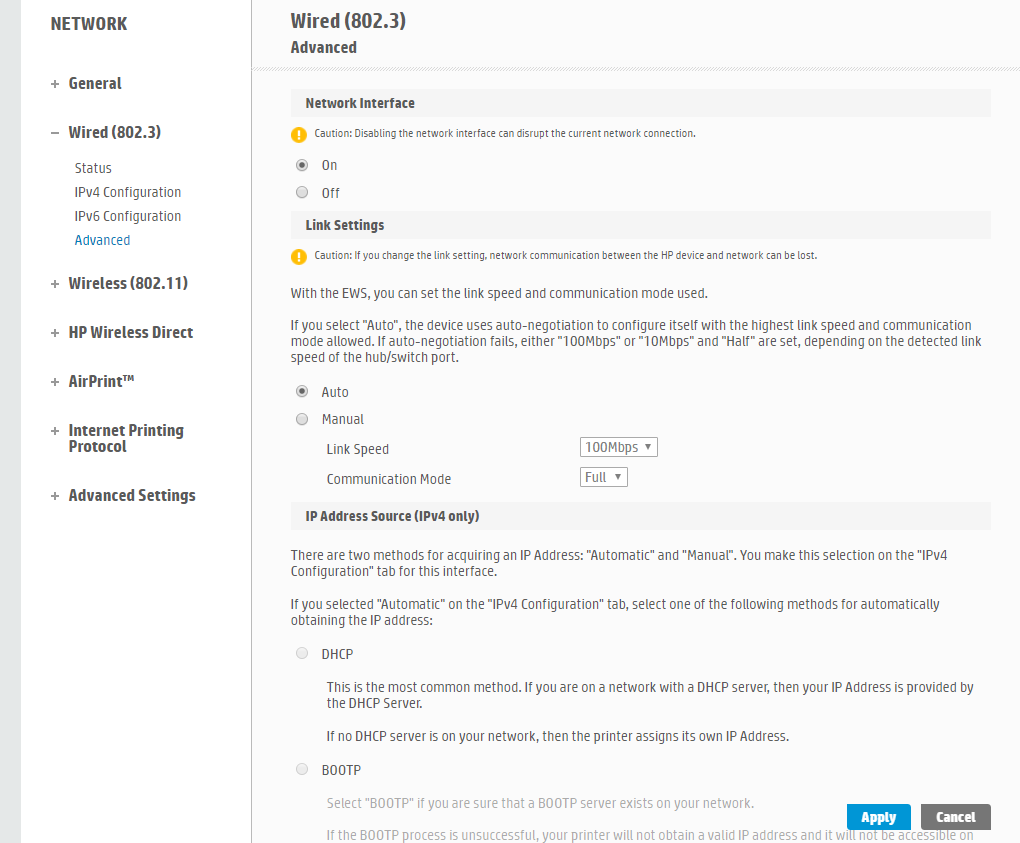The image size is (1020, 843).
Task: Collapse the Wired (802.3) section
Action: [x=113, y=133]
